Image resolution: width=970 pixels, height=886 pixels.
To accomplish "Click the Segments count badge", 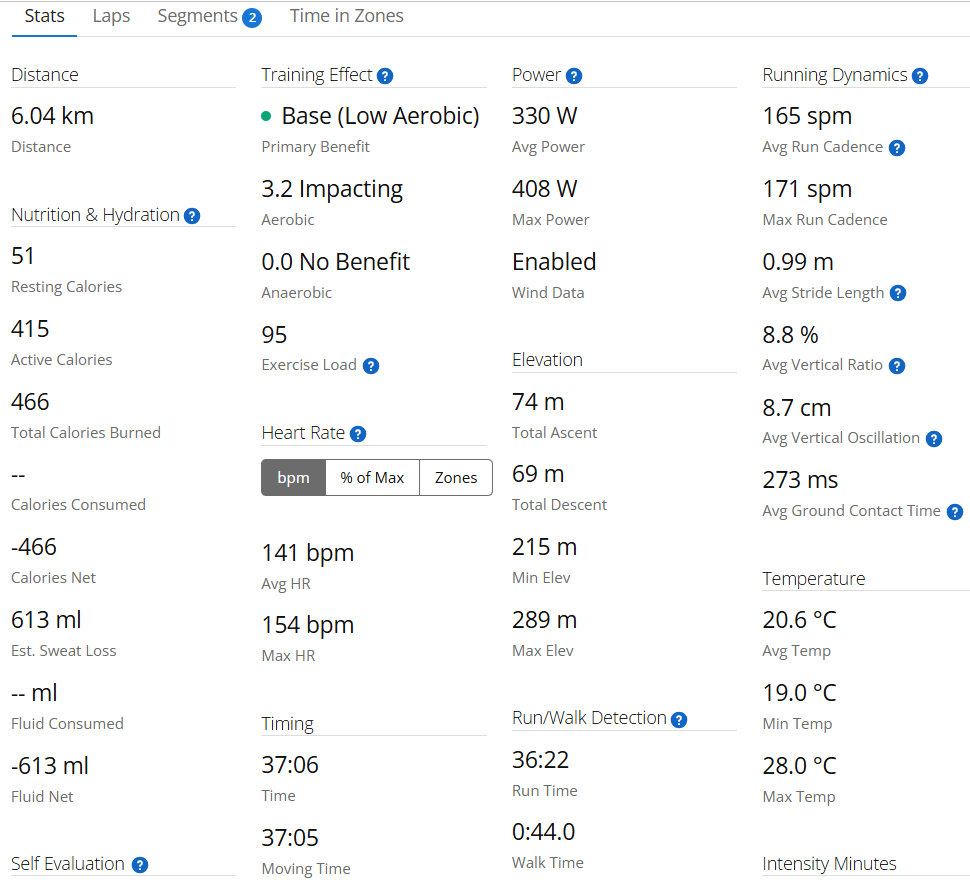I will pos(252,18).
